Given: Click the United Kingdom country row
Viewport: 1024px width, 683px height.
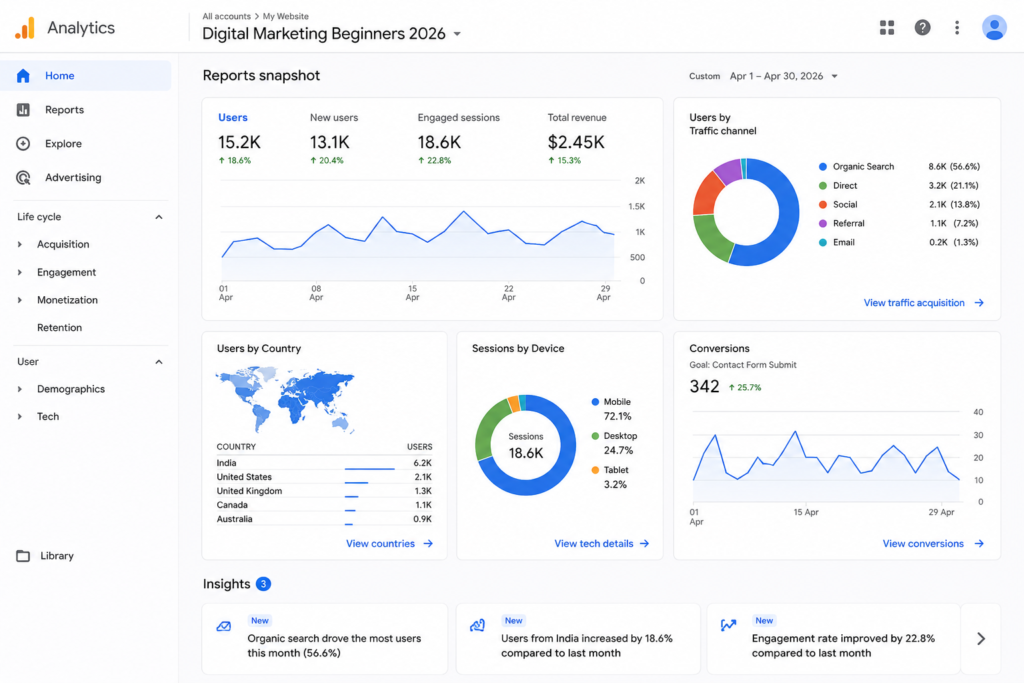Looking at the screenshot, I should coord(324,491).
